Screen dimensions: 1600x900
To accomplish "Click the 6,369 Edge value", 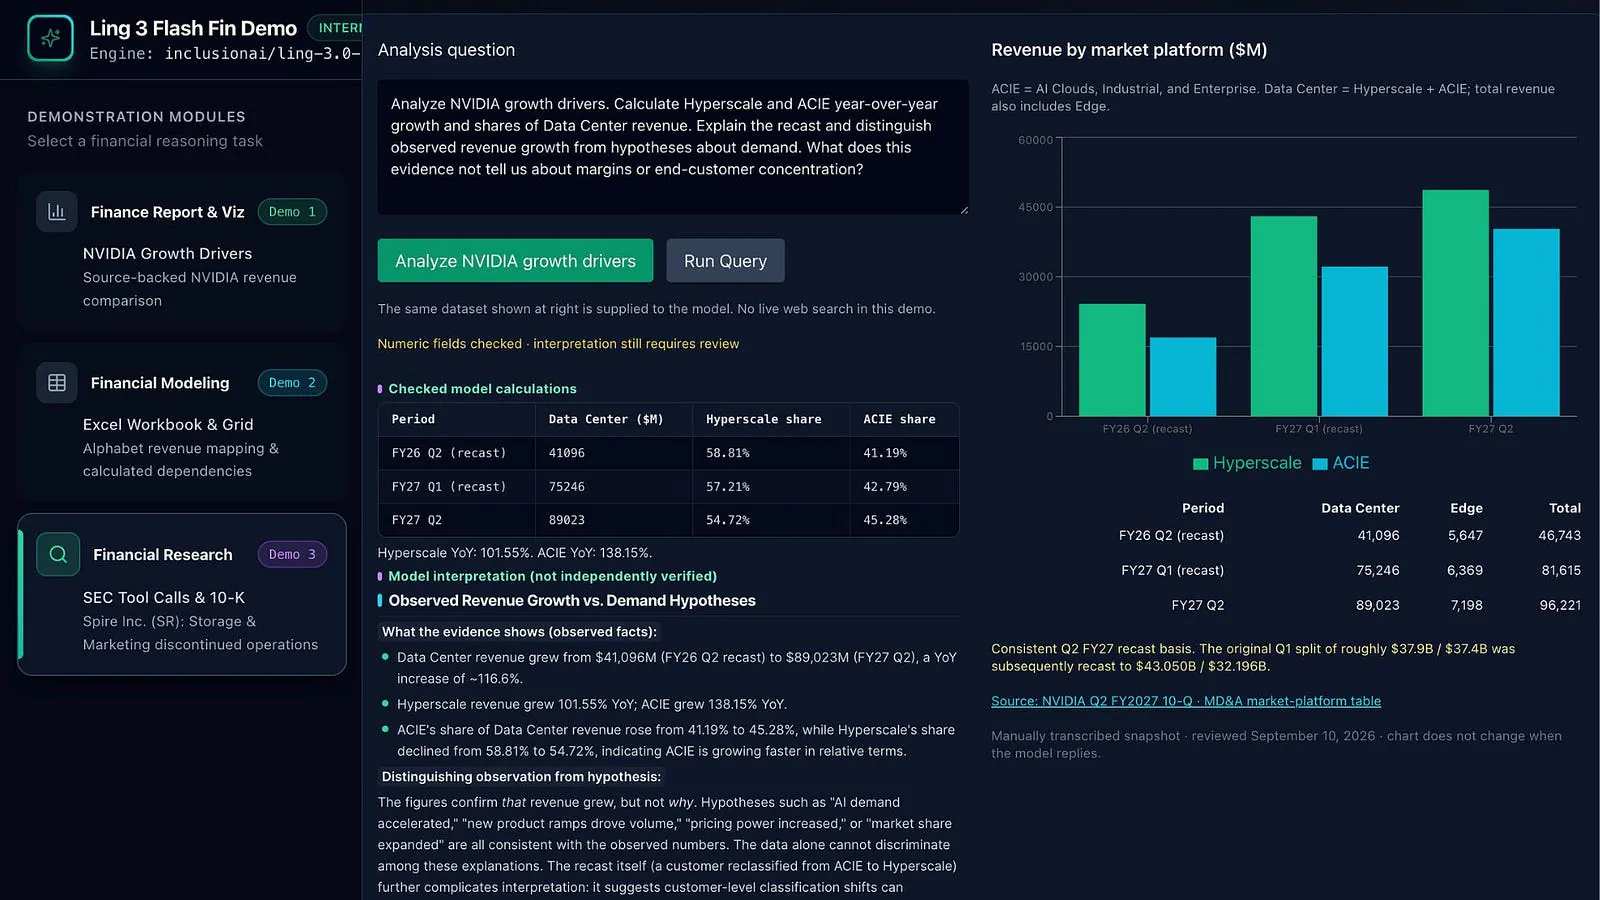I will 1465,571.
